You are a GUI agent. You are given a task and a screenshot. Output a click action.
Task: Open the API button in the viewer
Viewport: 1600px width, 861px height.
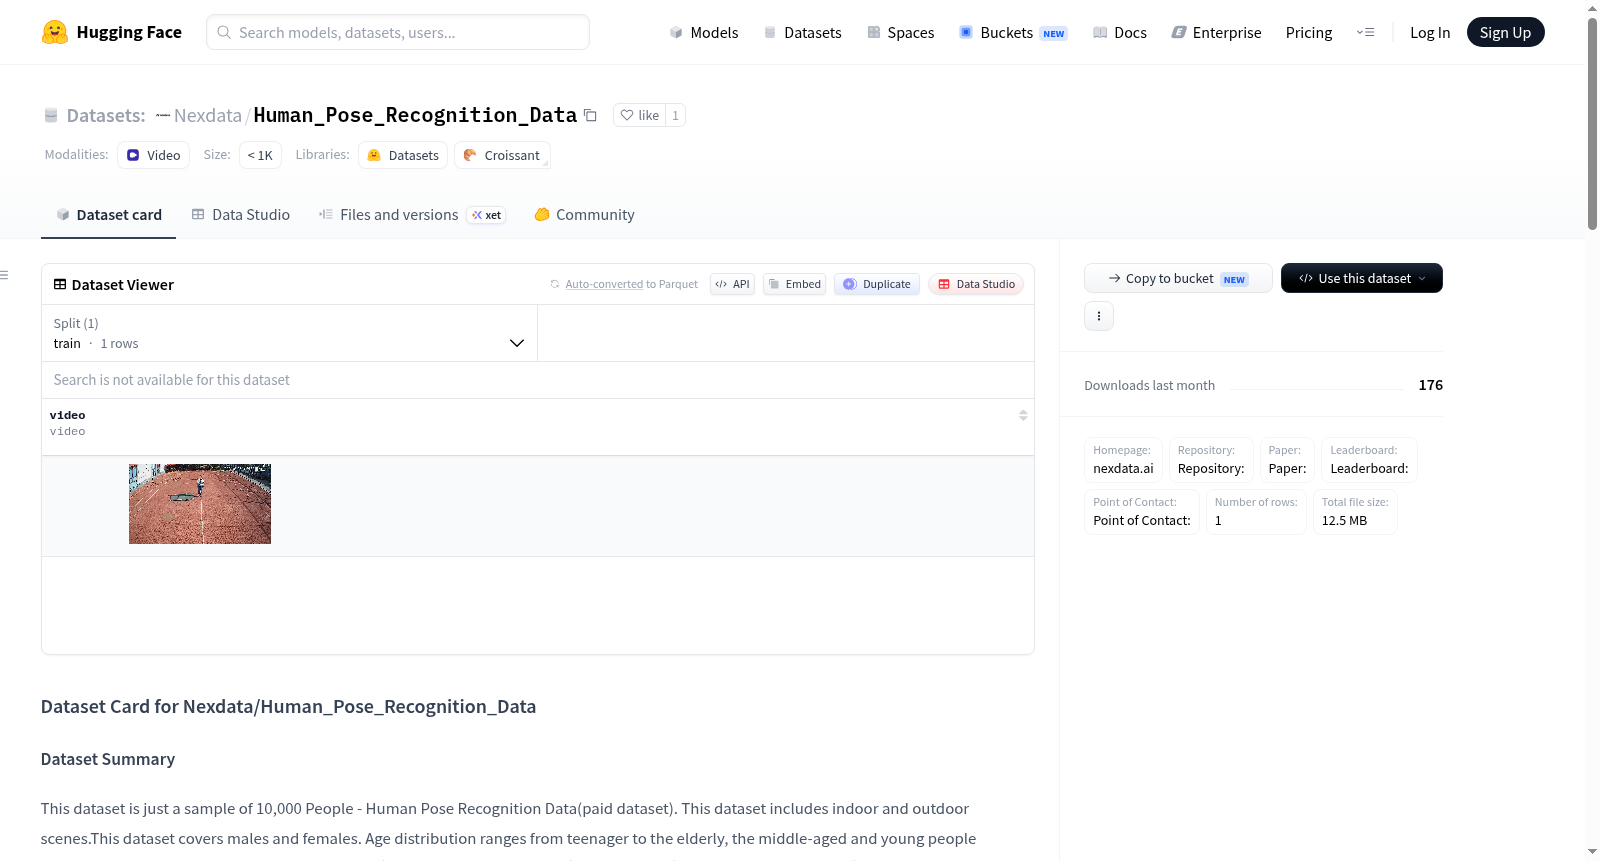(732, 284)
